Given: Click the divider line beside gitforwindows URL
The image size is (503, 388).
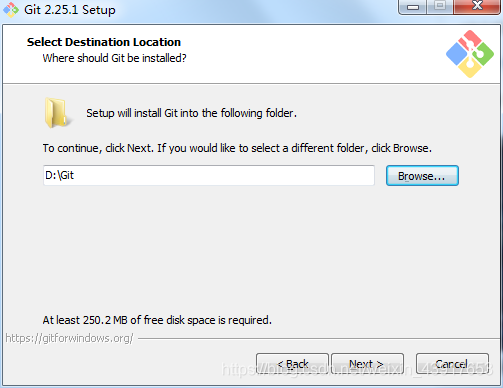Looking at the screenshot, I should (x=318, y=339).
